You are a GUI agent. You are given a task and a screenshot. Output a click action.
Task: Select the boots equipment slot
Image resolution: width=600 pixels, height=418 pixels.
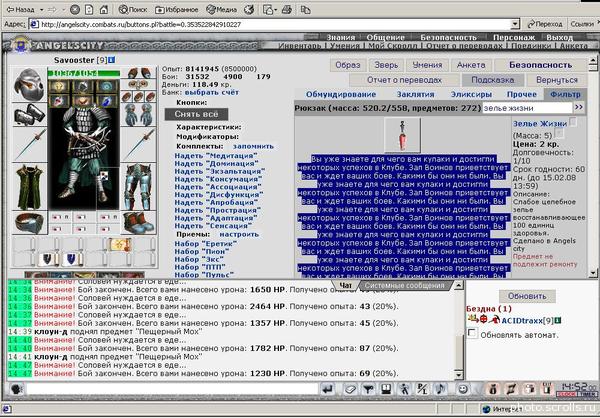tap(139, 222)
